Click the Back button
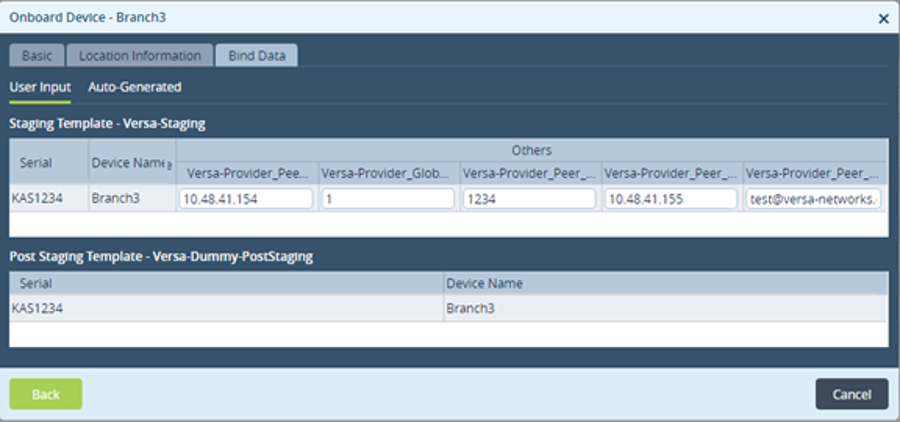Screen dimensions: 900x422 (x=46, y=394)
